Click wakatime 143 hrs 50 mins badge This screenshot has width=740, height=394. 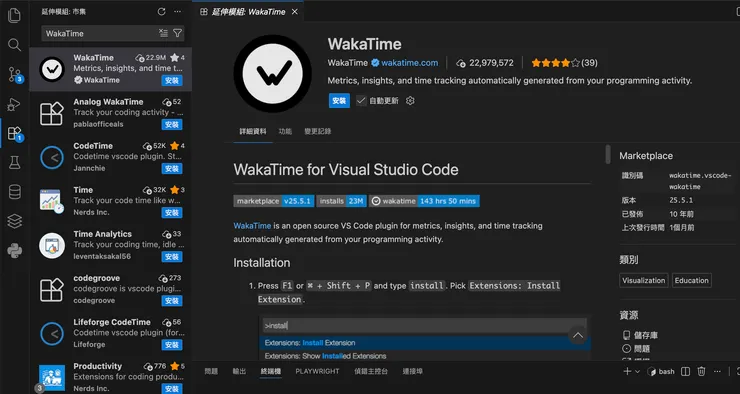click(424, 201)
